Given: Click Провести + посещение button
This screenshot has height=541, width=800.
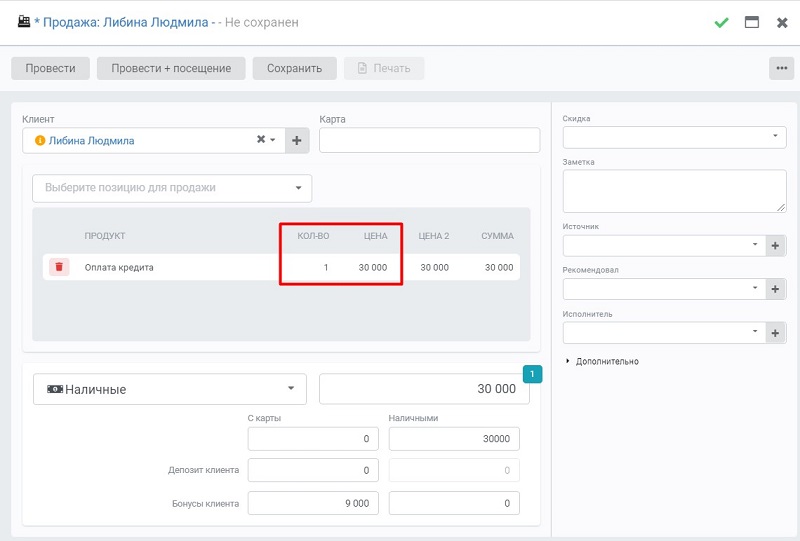Looking at the screenshot, I should (171, 68).
